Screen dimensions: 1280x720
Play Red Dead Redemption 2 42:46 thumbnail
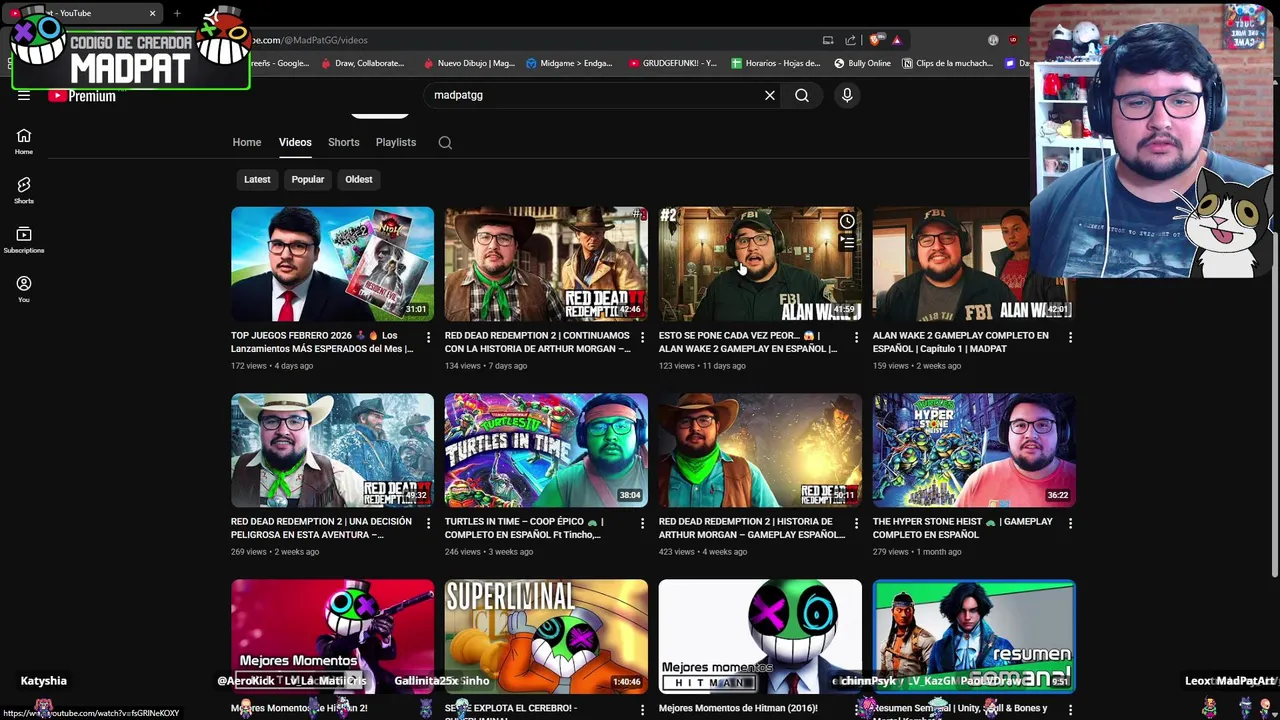(546, 264)
